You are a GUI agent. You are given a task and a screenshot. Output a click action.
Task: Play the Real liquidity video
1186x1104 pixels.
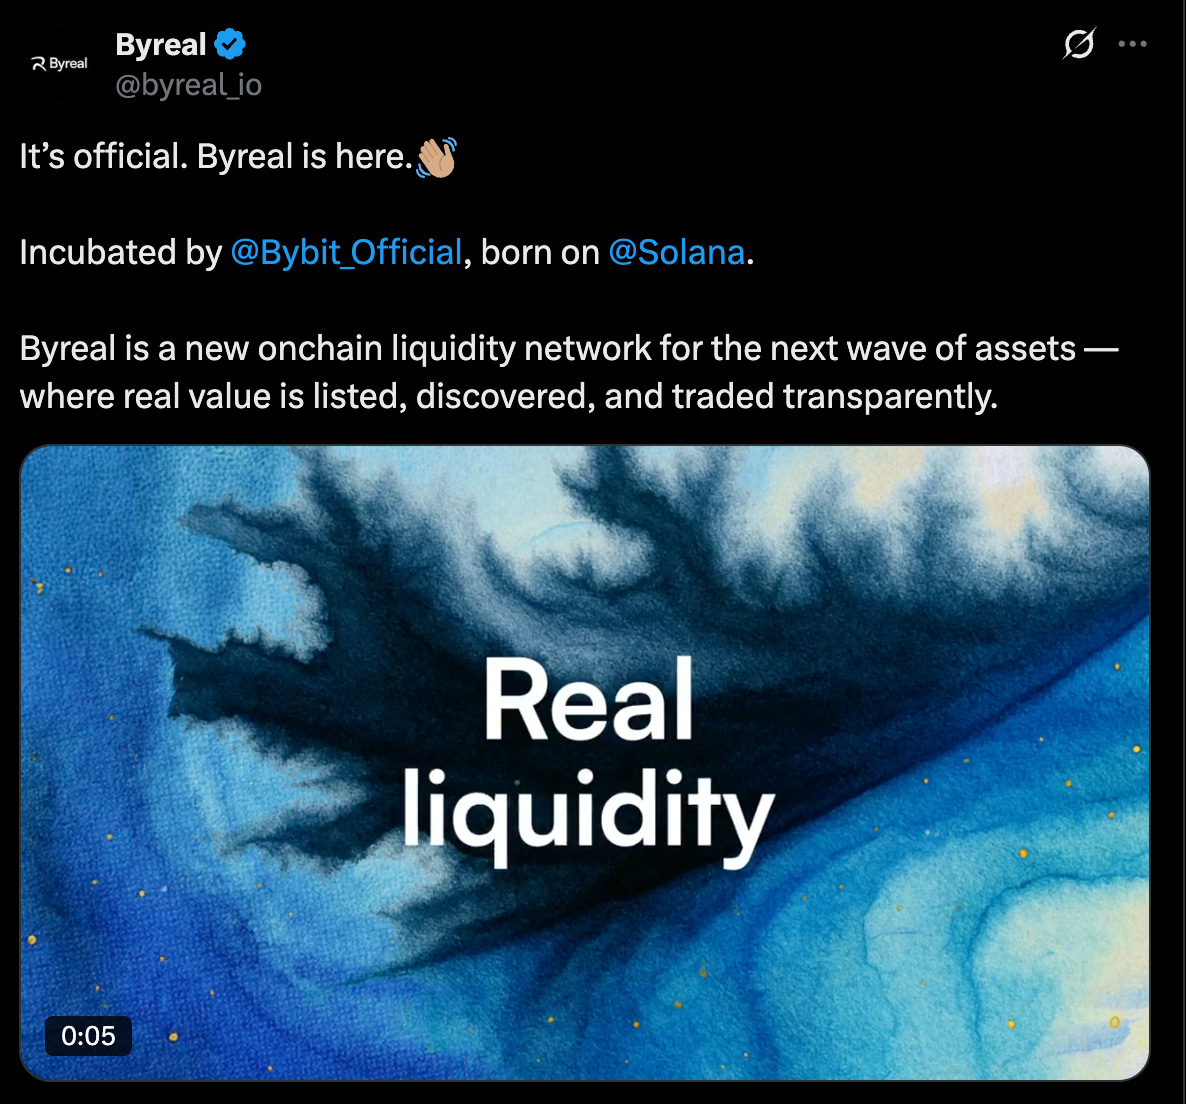coord(585,762)
